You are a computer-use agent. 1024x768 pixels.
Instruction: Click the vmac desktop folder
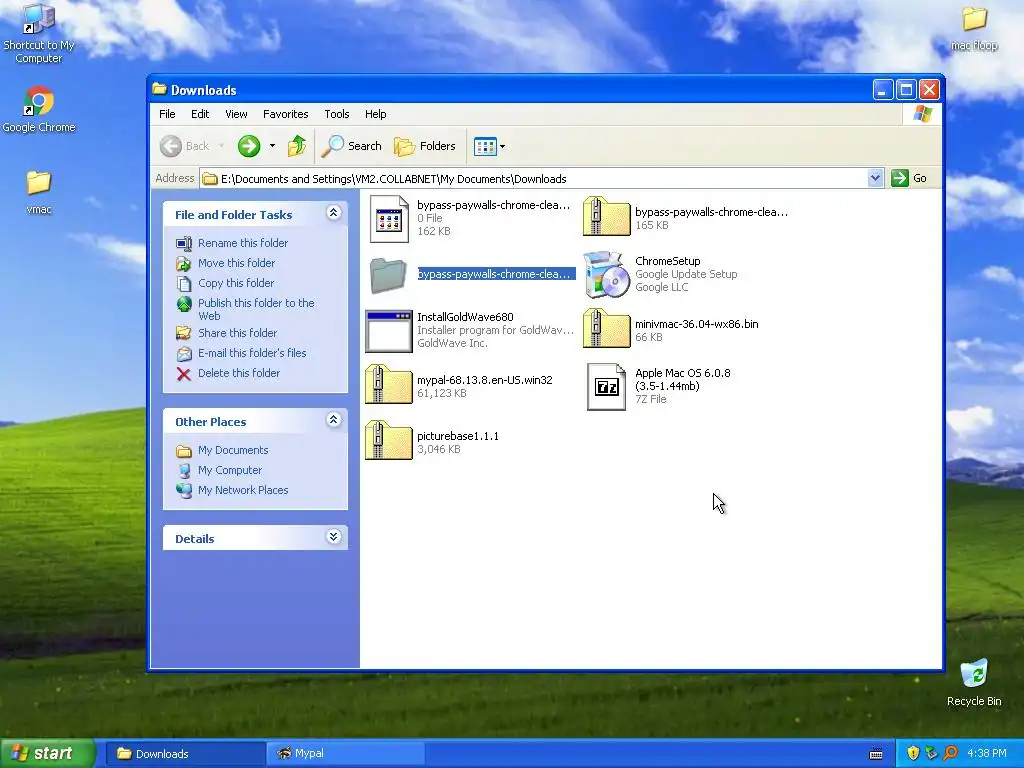click(39, 193)
